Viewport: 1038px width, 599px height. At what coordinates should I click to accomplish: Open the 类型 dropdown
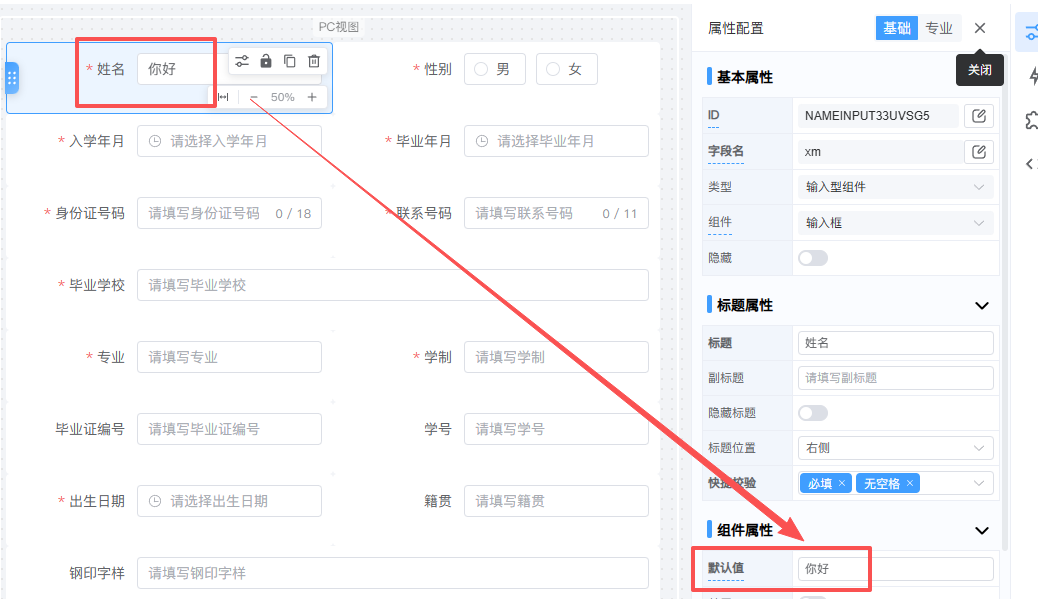coord(895,187)
